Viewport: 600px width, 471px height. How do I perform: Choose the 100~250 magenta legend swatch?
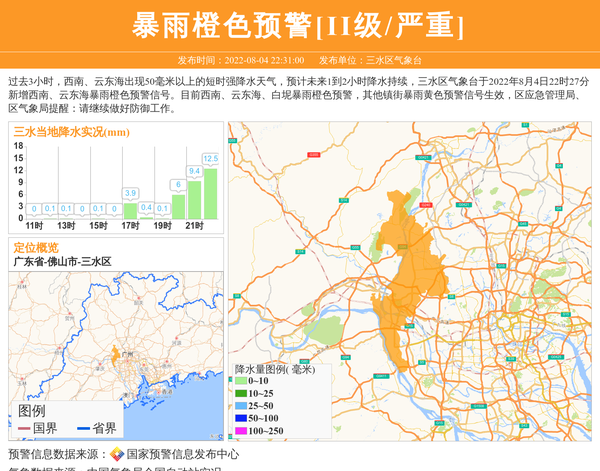click(240, 430)
